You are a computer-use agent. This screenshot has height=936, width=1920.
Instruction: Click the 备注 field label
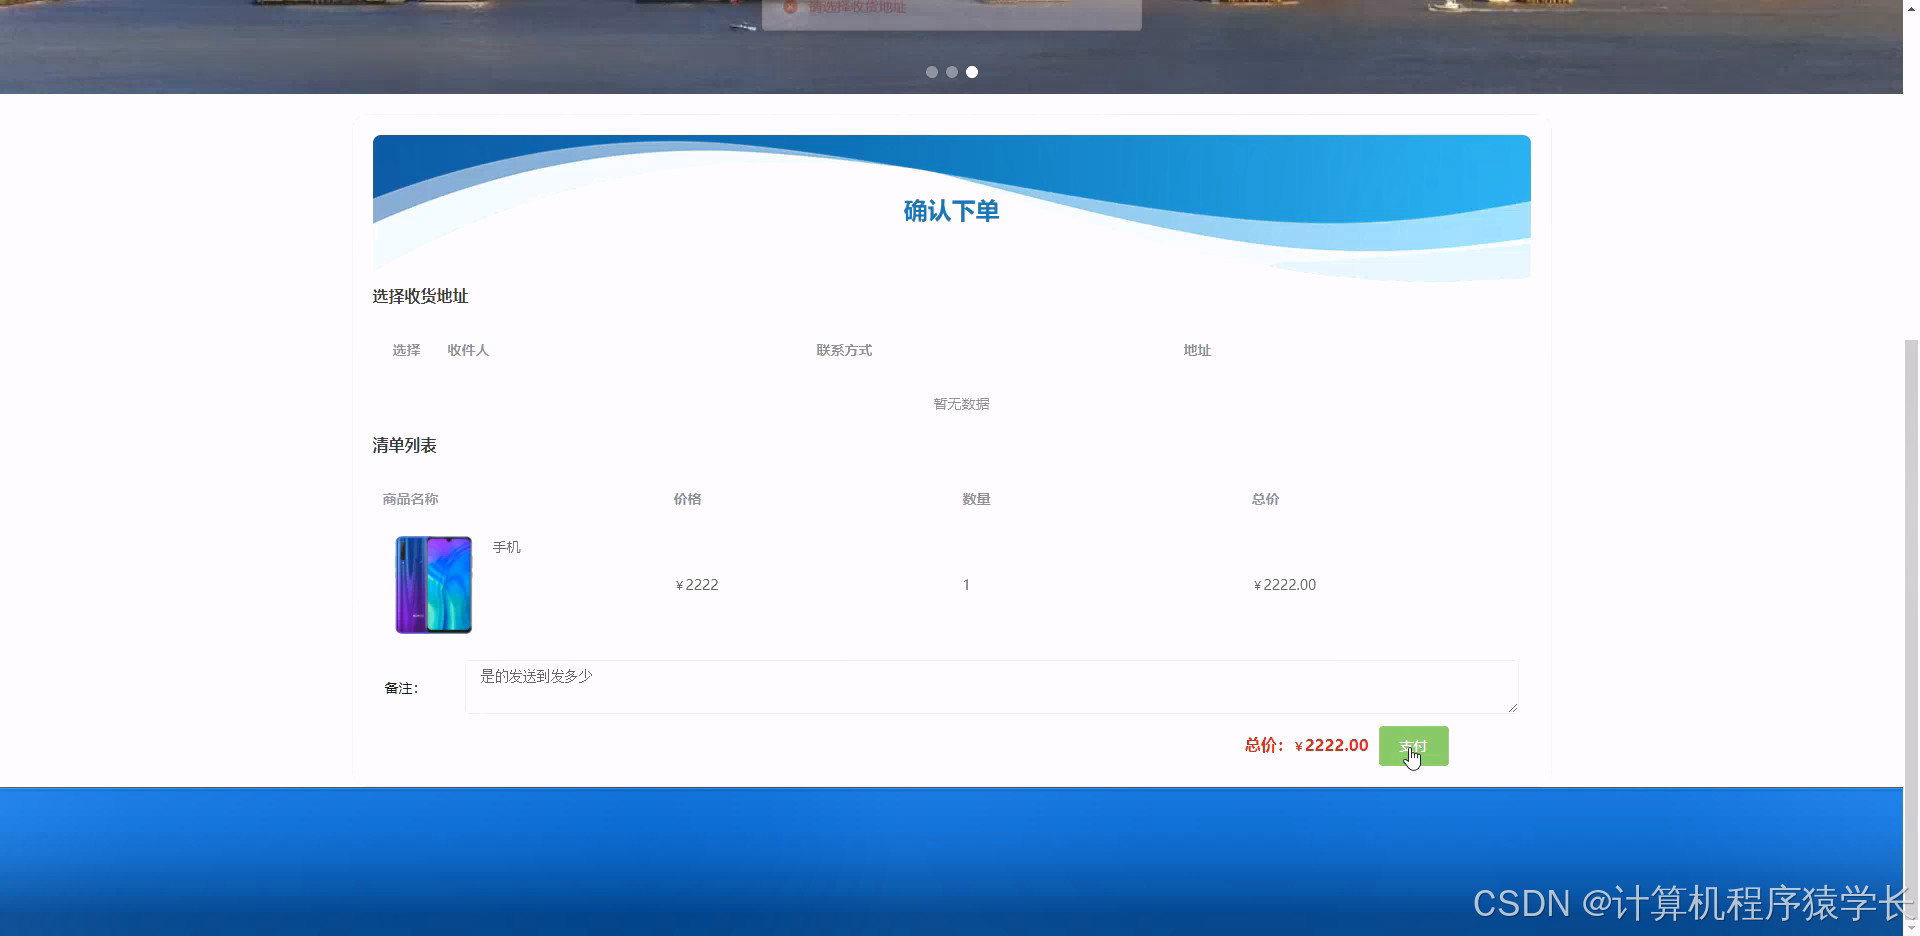[x=401, y=688]
